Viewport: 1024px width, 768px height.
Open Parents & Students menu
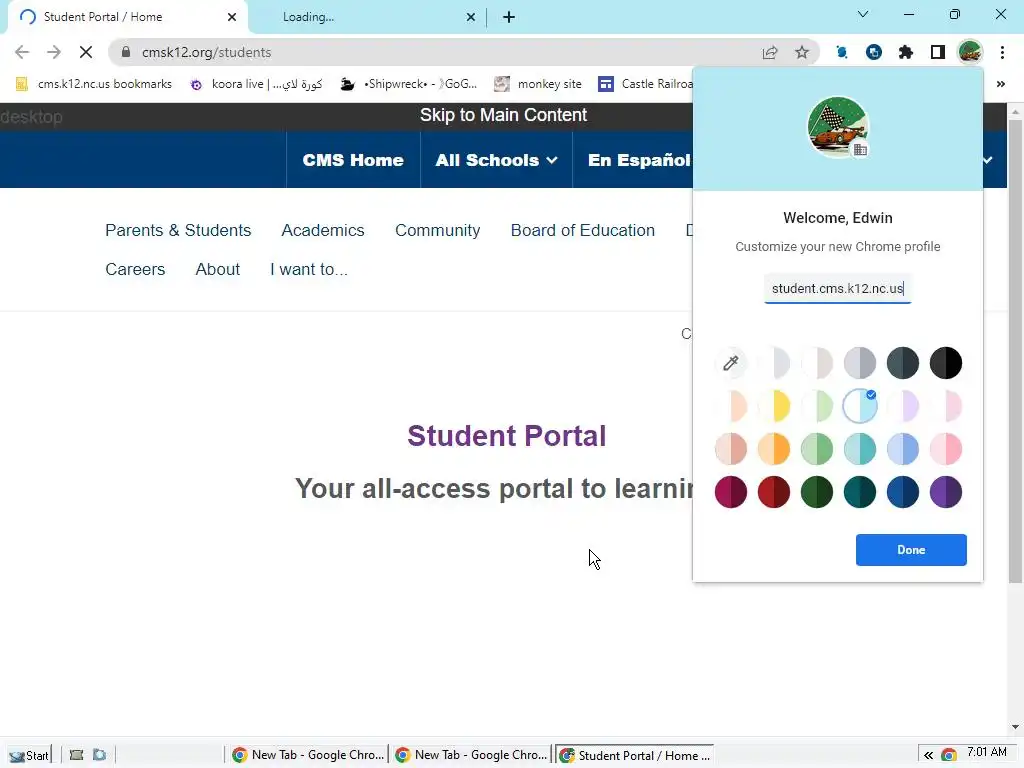178,231
